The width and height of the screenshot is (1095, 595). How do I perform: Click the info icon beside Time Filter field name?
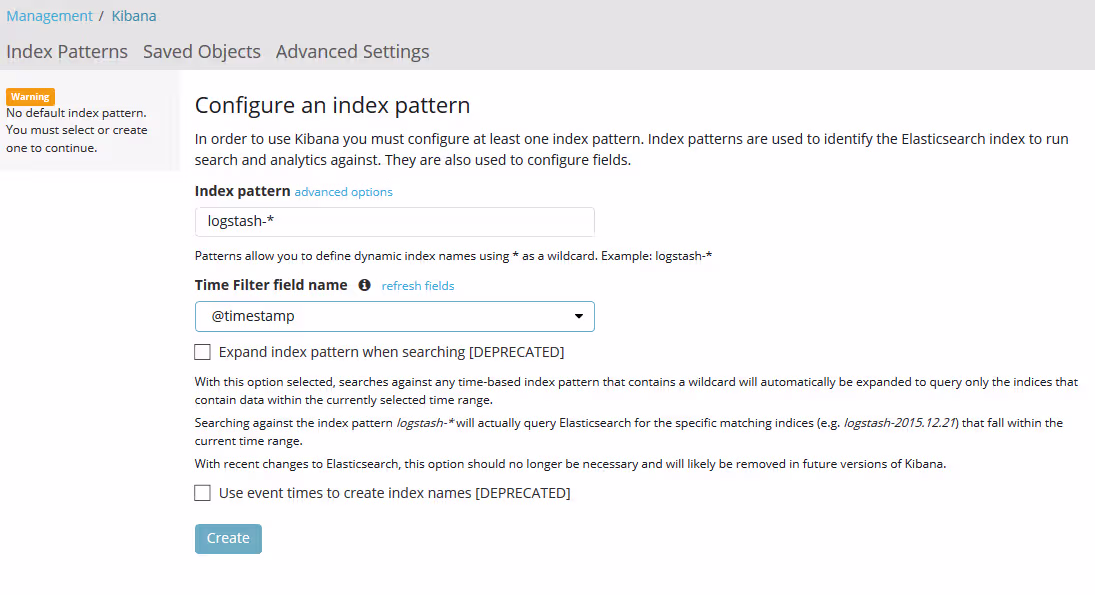tap(364, 285)
